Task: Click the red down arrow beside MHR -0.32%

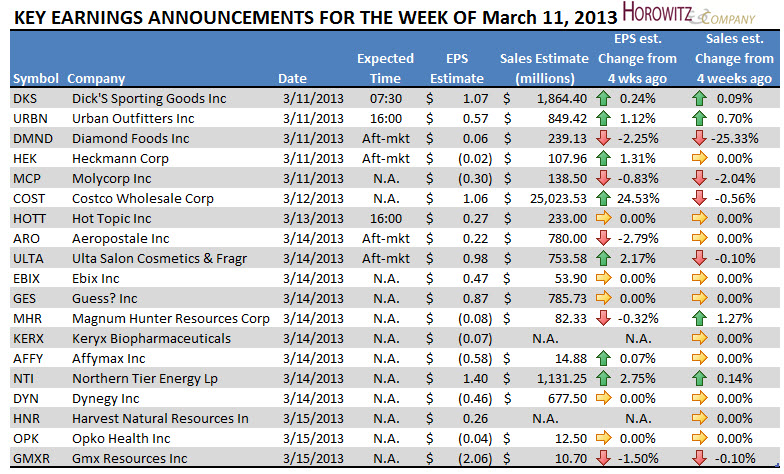Action: coord(604,318)
